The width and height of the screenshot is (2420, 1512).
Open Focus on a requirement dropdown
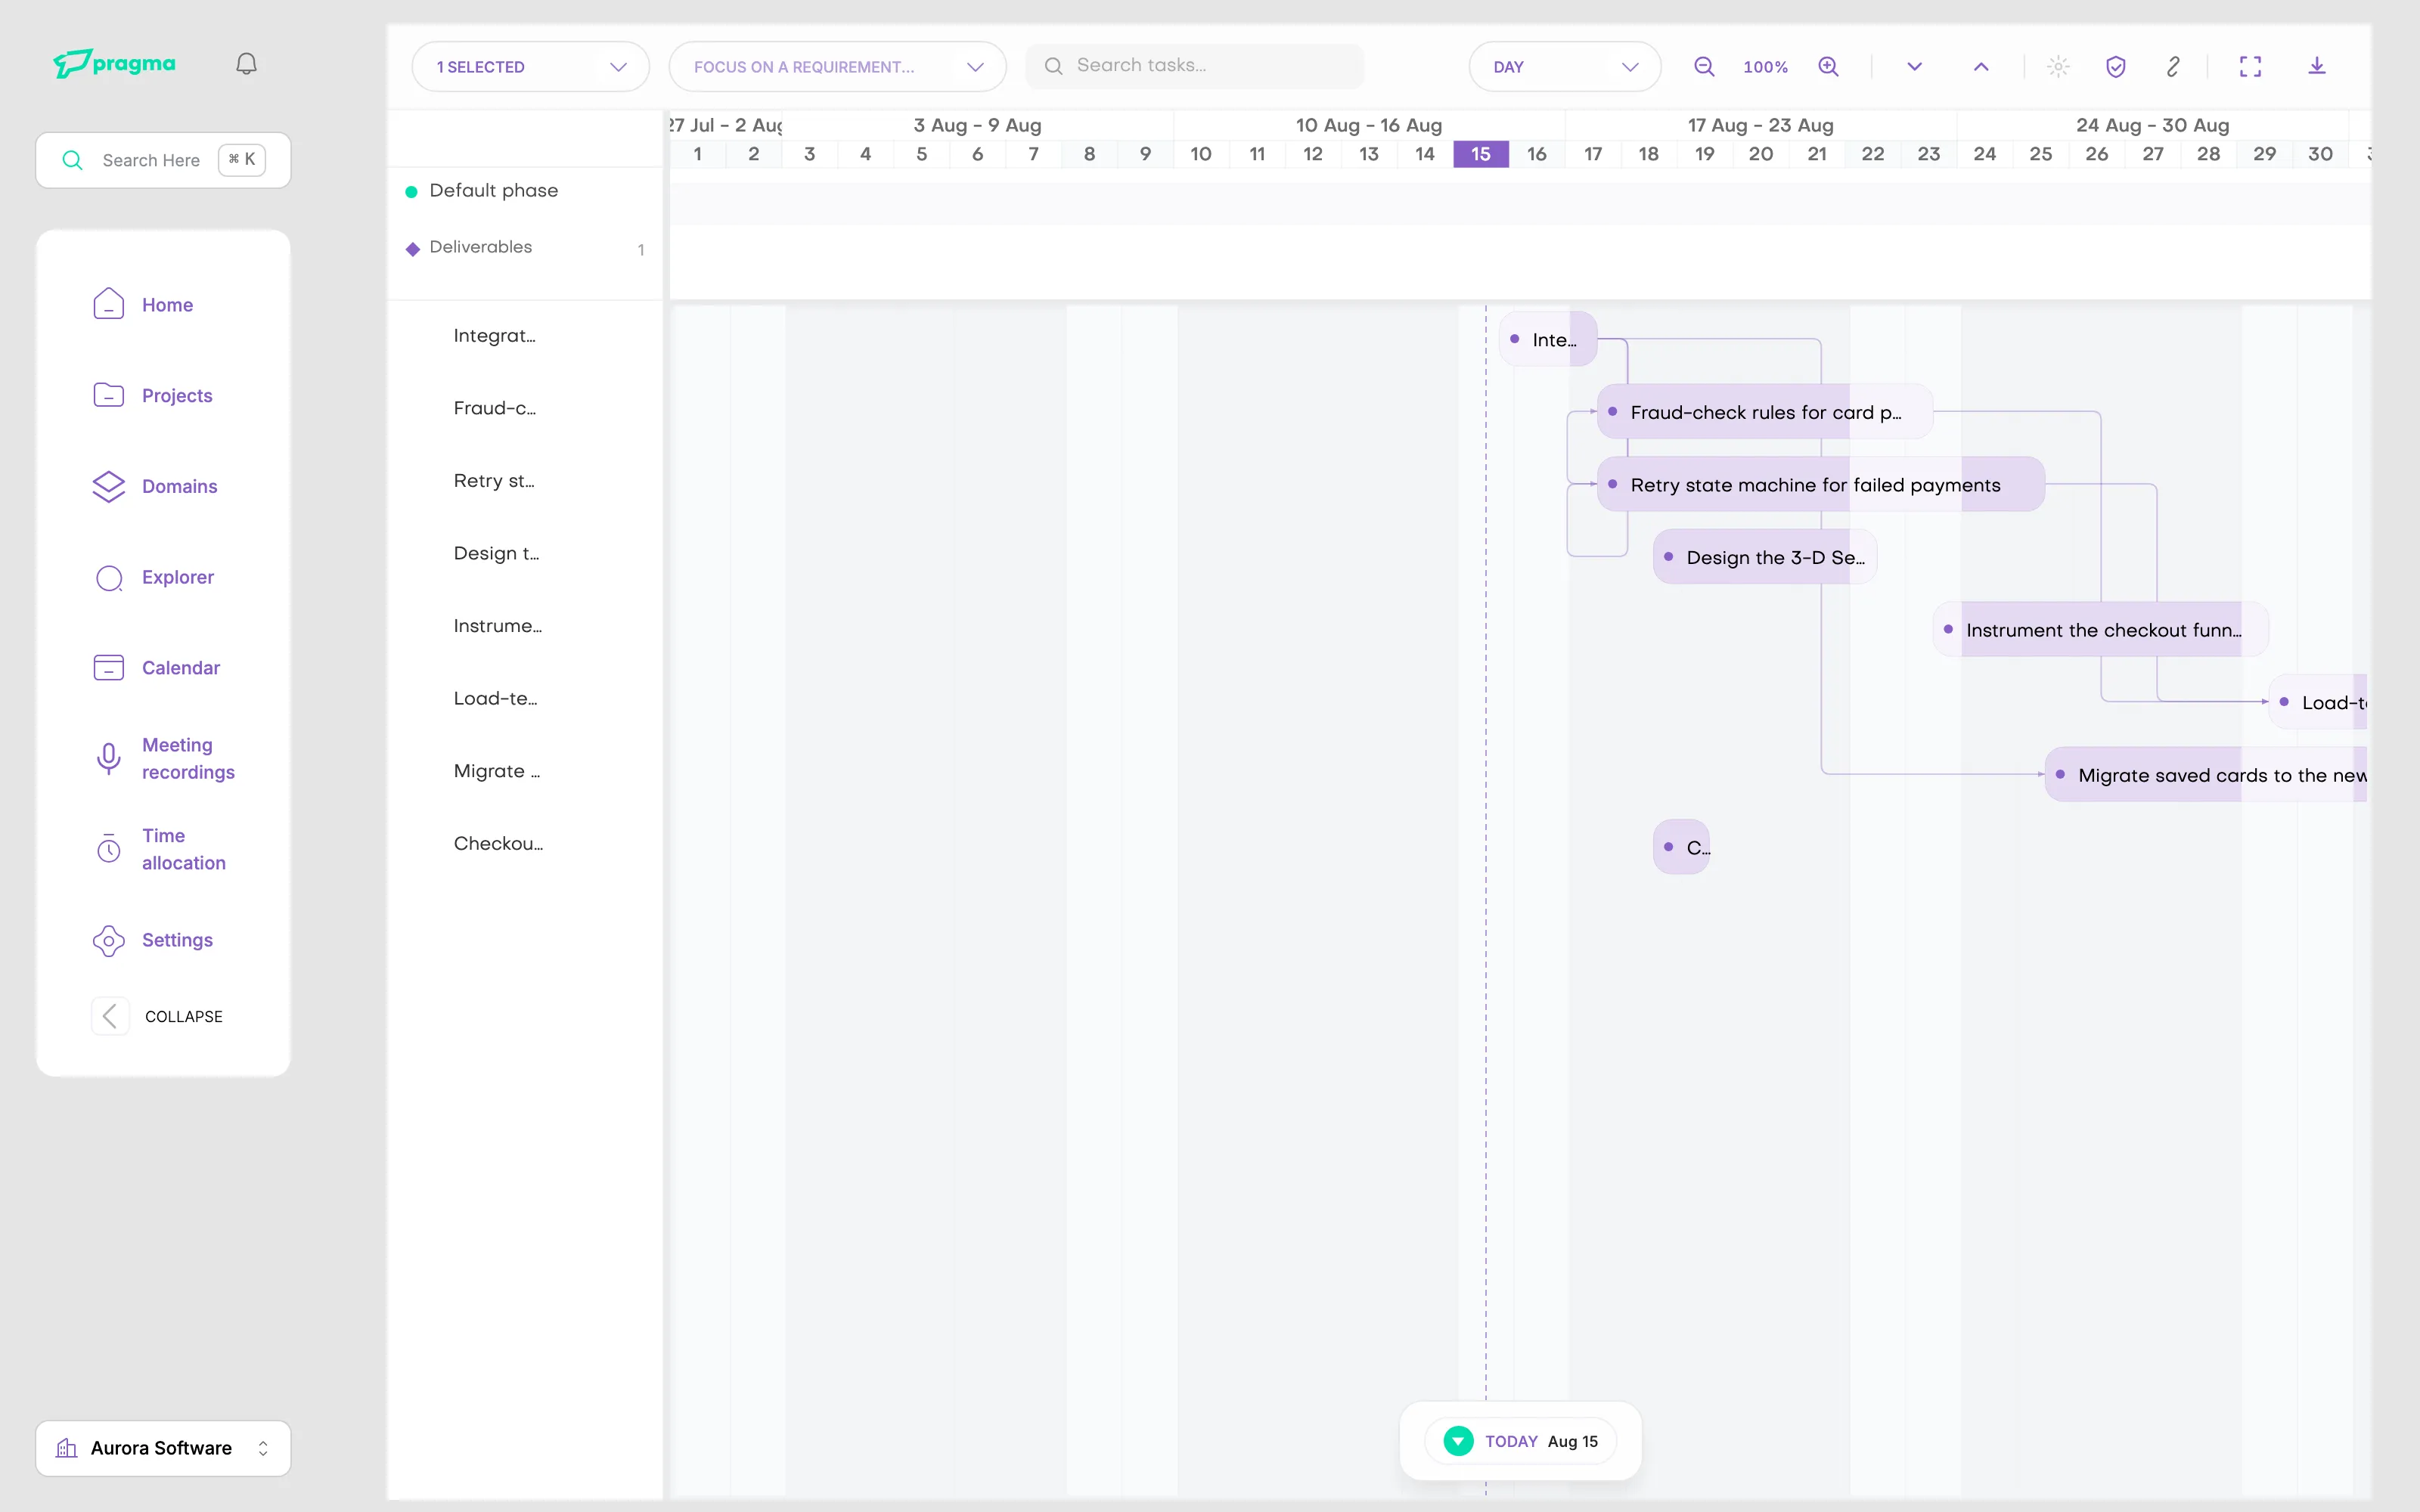click(x=838, y=67)
